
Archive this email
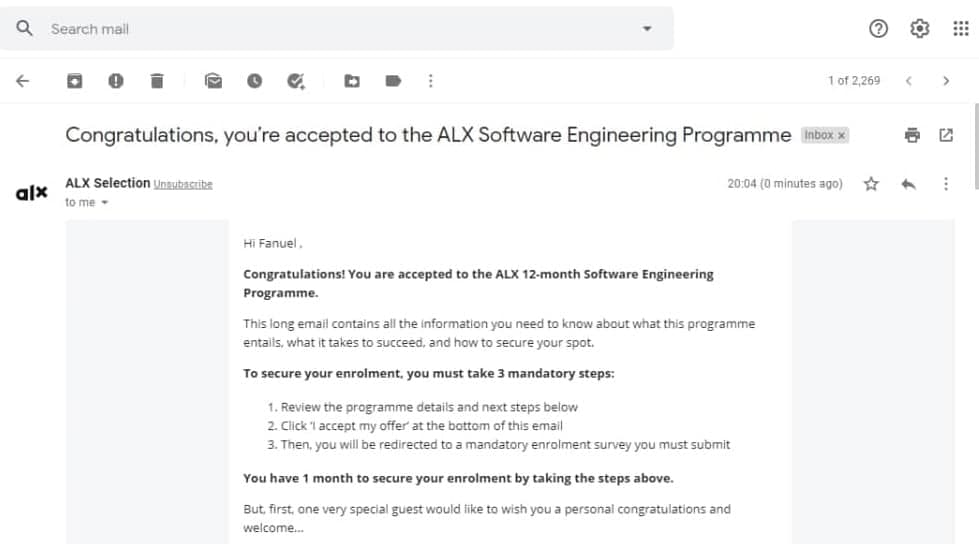click(x=74, y=81)
